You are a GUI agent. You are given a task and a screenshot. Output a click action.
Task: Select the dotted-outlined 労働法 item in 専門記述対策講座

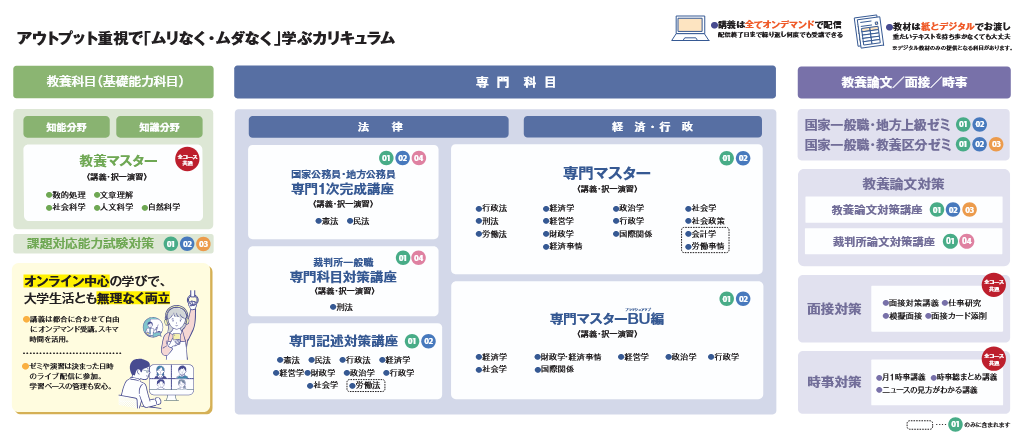(x=367, y=385)
